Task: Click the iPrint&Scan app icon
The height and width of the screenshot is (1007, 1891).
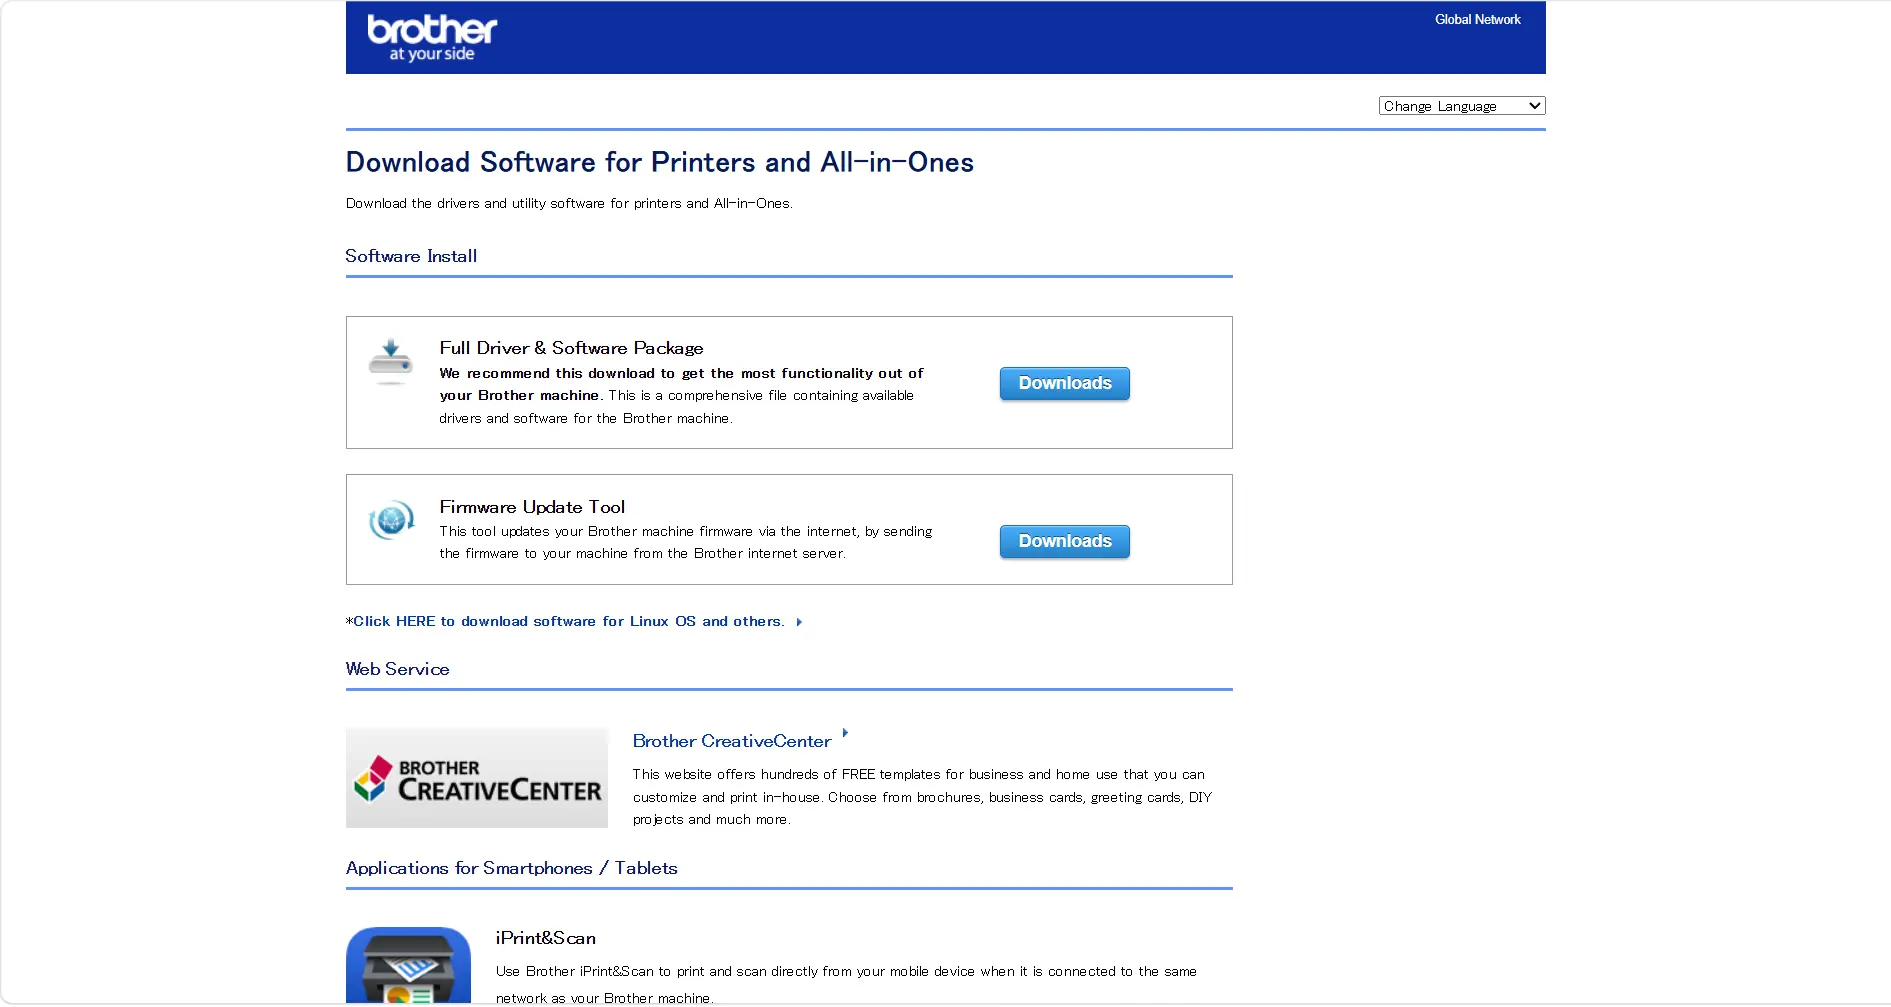Action: click(408, 966)
